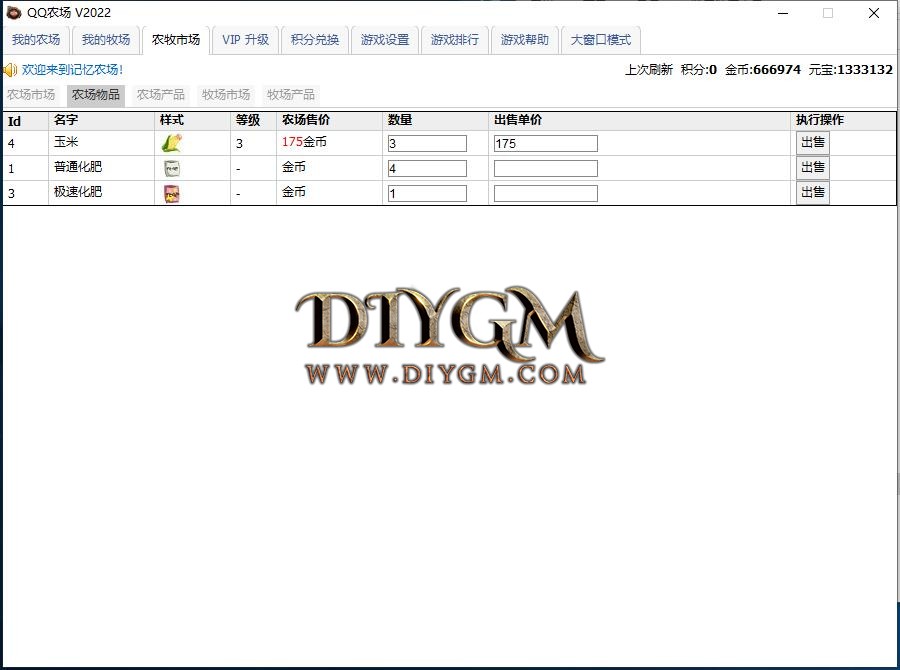Focus the 极速化肥 unit price field

[x=545, y=193]
